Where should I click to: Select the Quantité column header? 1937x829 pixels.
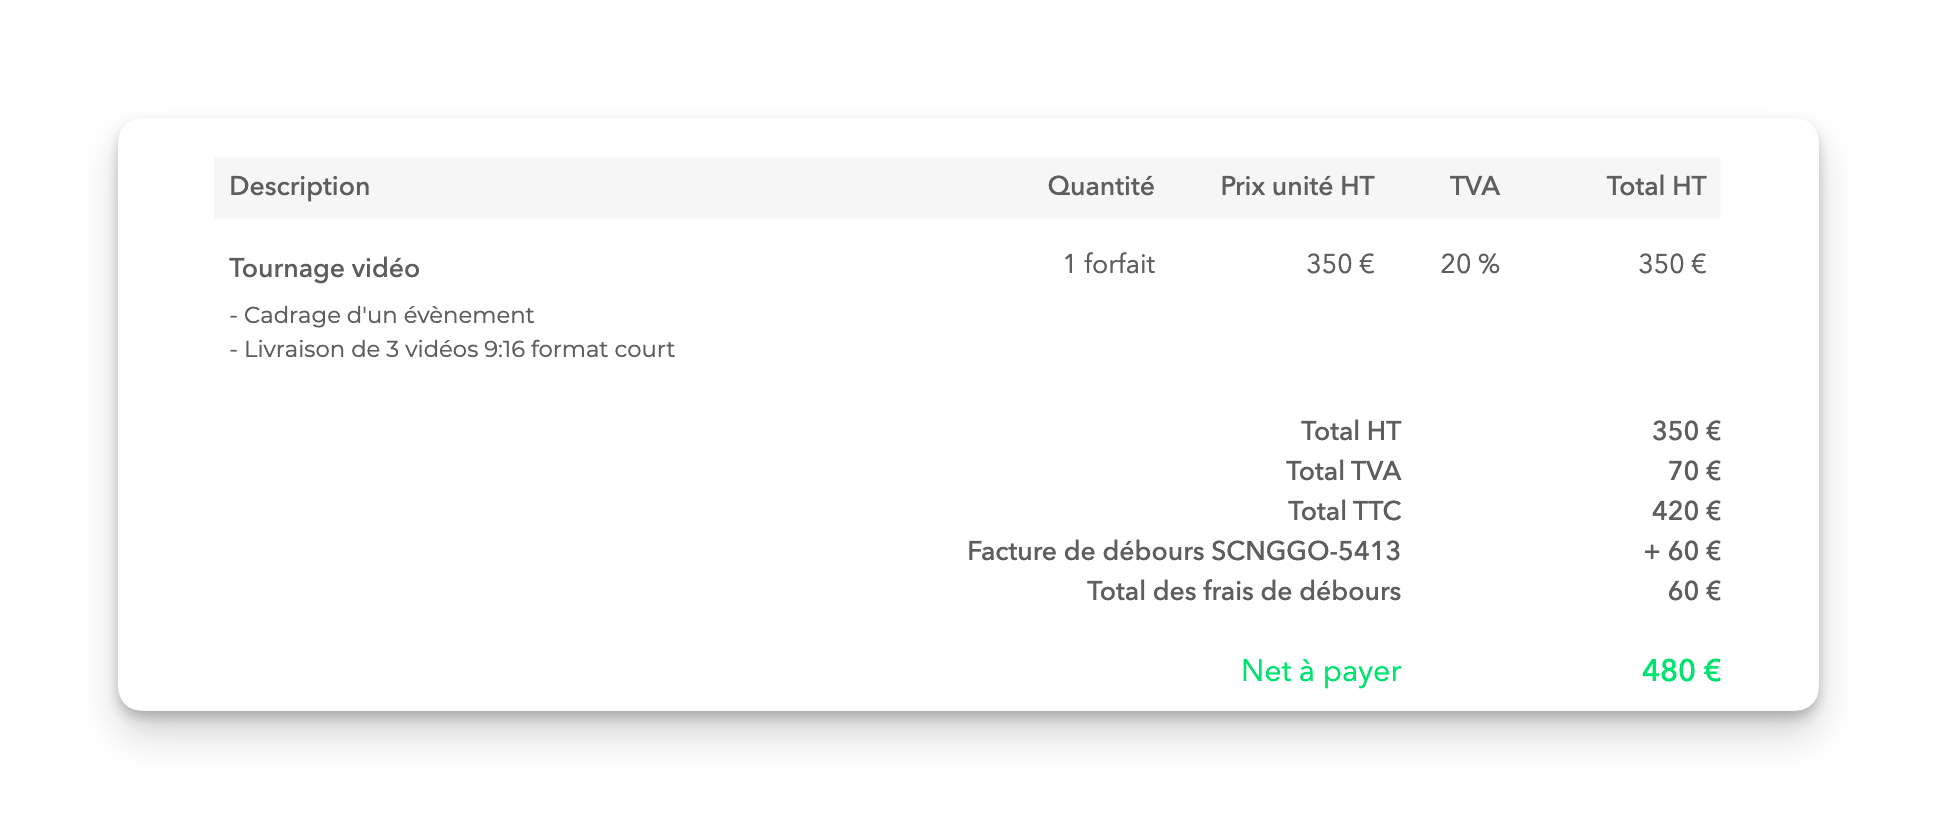[x=1100, y=186]
